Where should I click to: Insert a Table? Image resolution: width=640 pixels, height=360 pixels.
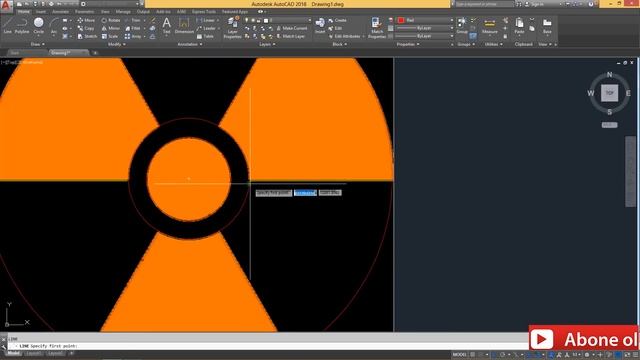[x=205, y=36]
